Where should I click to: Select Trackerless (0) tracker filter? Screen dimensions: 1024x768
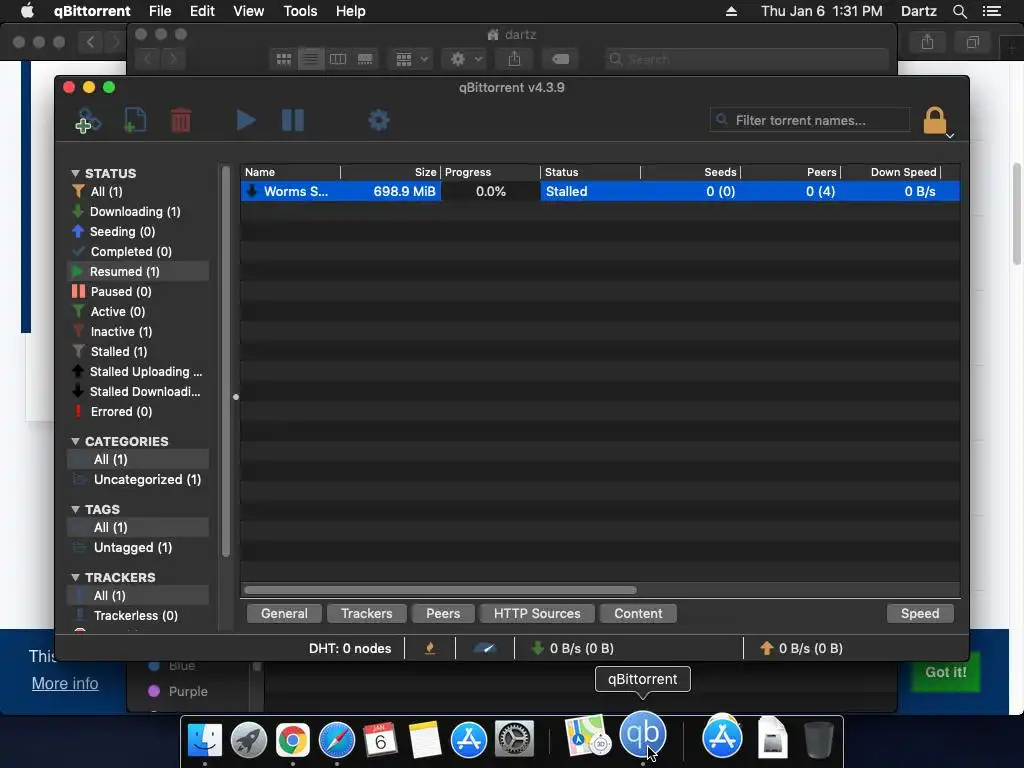click(138, 616)
